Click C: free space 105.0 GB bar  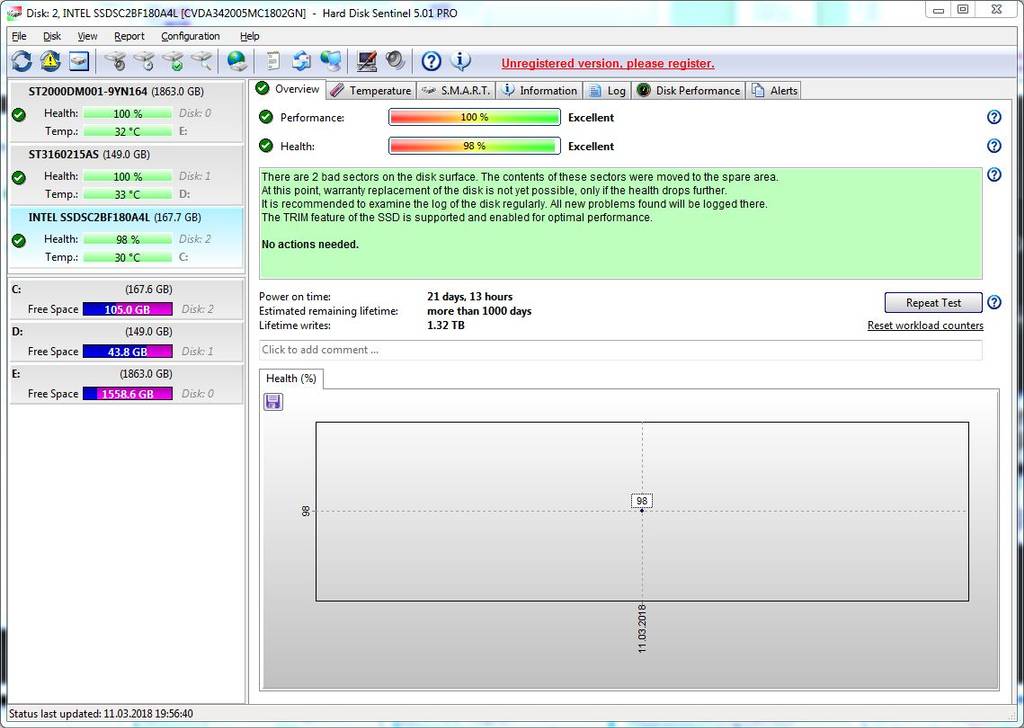(127, 309)
